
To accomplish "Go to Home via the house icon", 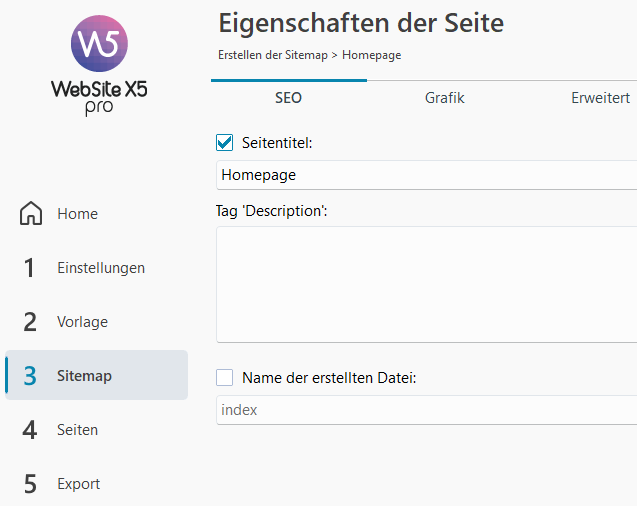I will click(32, 214).
